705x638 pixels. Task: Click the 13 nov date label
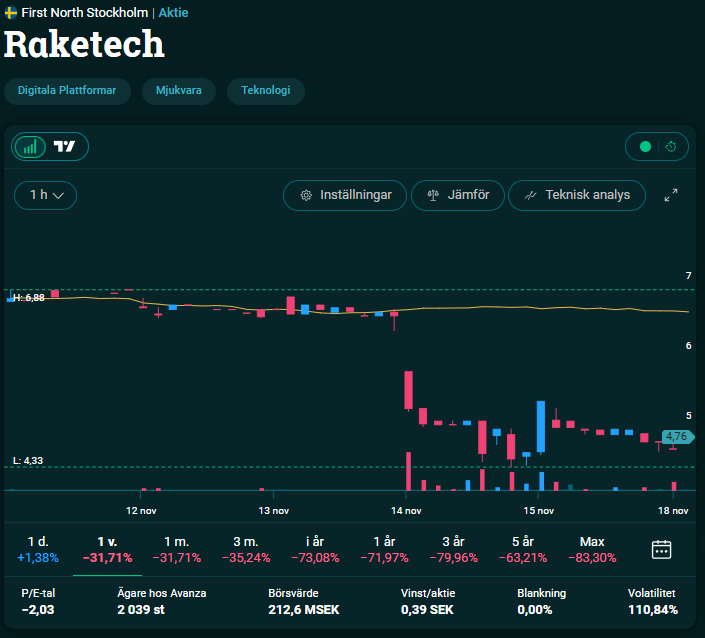coord(273,511)
